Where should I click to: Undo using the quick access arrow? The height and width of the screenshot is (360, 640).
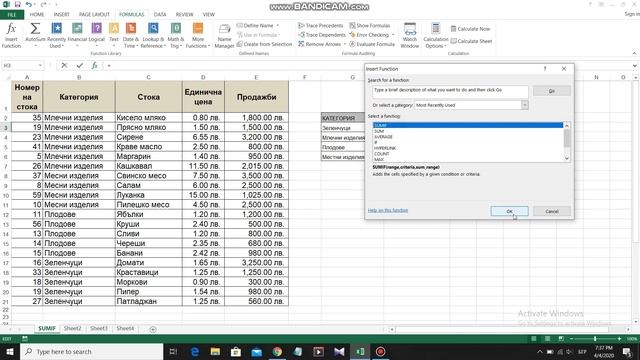pos(29,4)
